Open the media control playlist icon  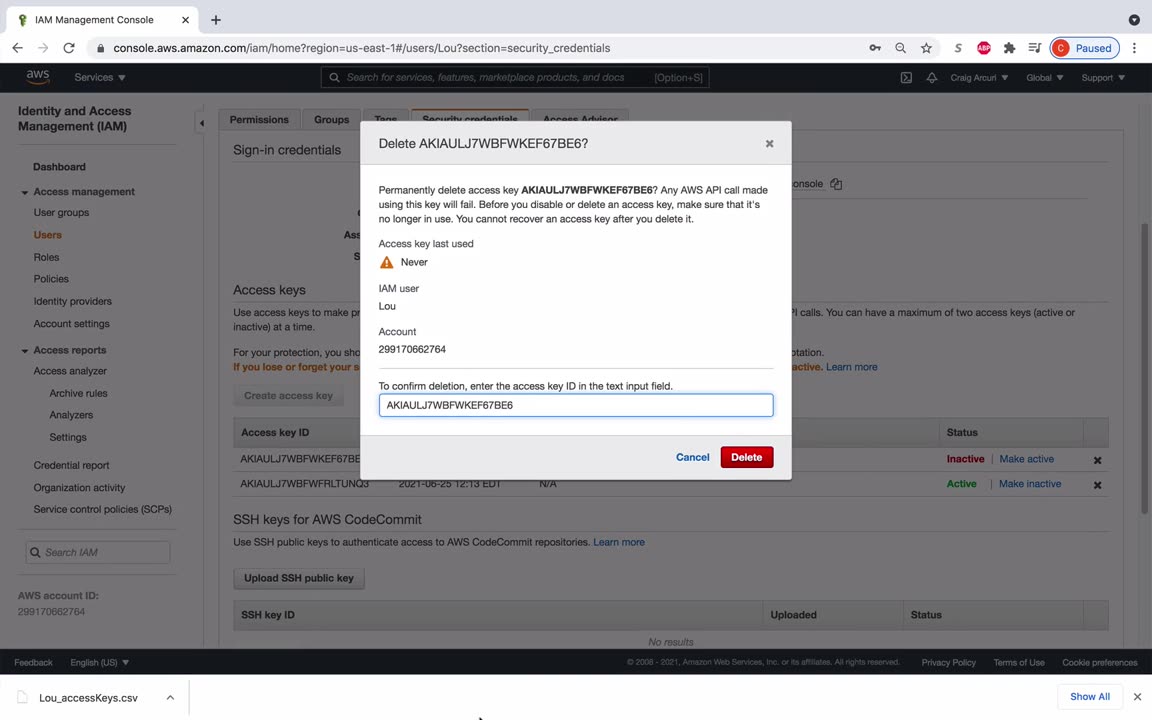(1034, 48)
